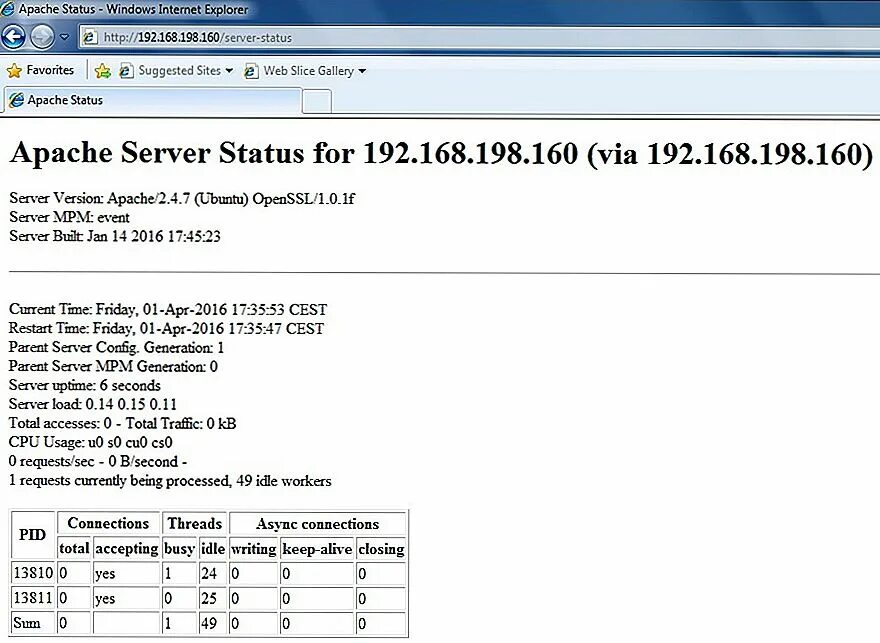Image resolution: width=880 pixels, height=643 pixels.
Task: Click the 'writing' sub-header cell
Action: [254, 548]
